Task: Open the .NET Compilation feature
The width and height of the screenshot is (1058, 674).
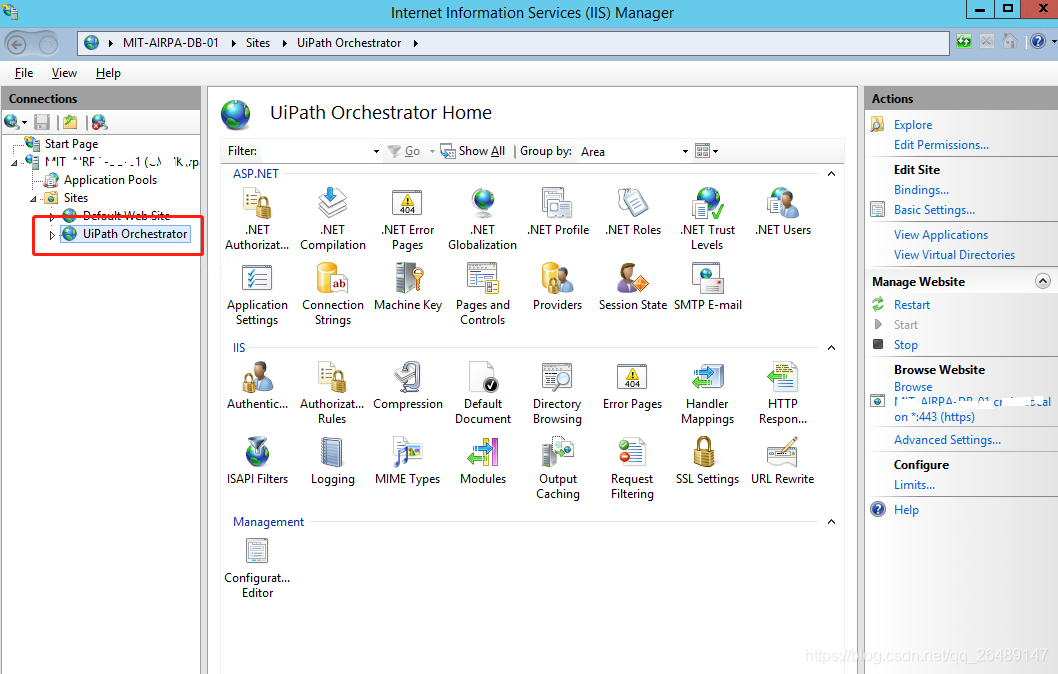Action: [333, 219]
